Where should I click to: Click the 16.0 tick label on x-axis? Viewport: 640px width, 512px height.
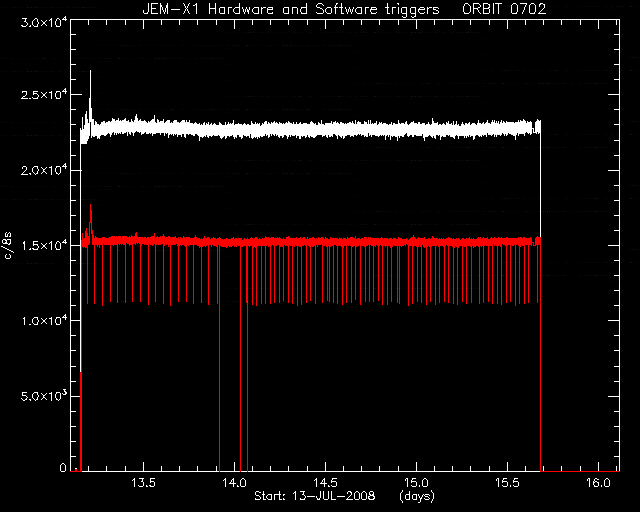click(598, 483)
